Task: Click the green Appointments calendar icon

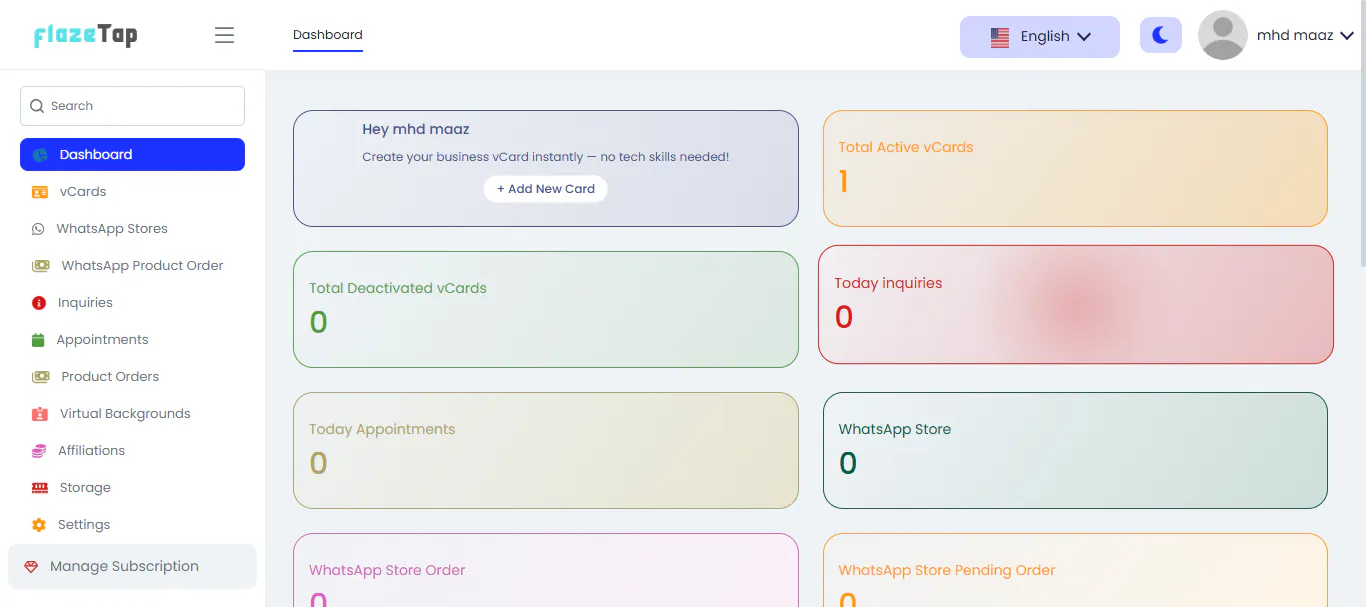Action: (38, 340)
